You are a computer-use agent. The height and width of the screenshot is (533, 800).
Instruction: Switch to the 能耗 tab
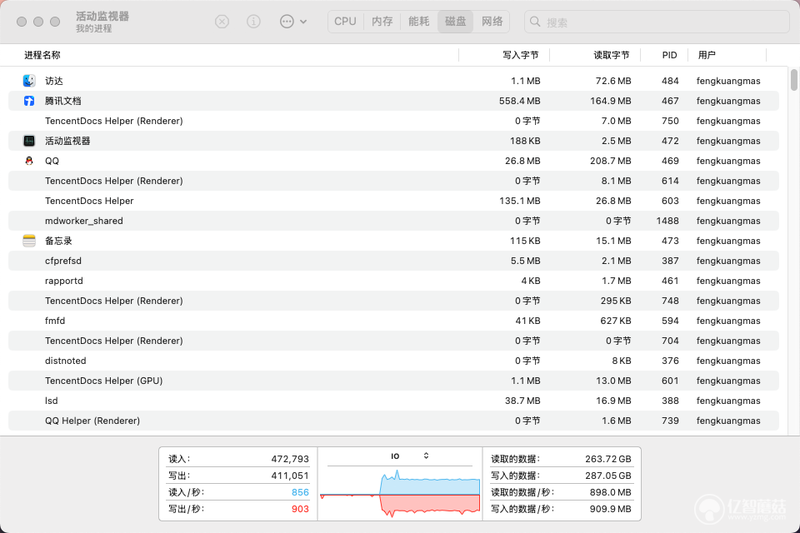tap(419, 21)
